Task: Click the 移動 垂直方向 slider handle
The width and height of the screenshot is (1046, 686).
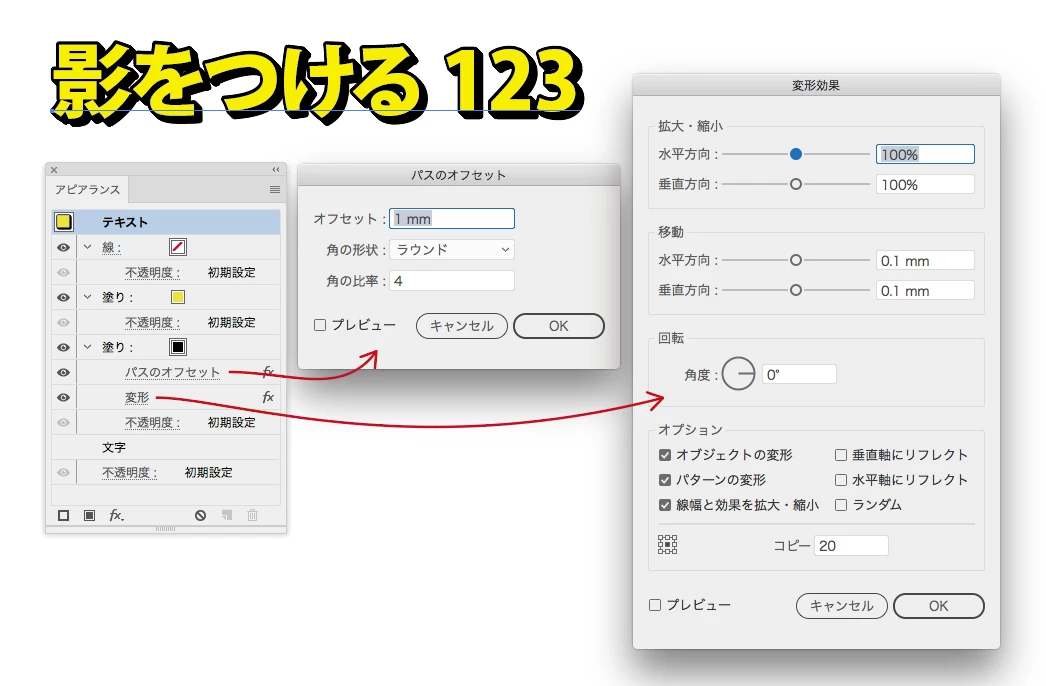Action: [796, 290]
